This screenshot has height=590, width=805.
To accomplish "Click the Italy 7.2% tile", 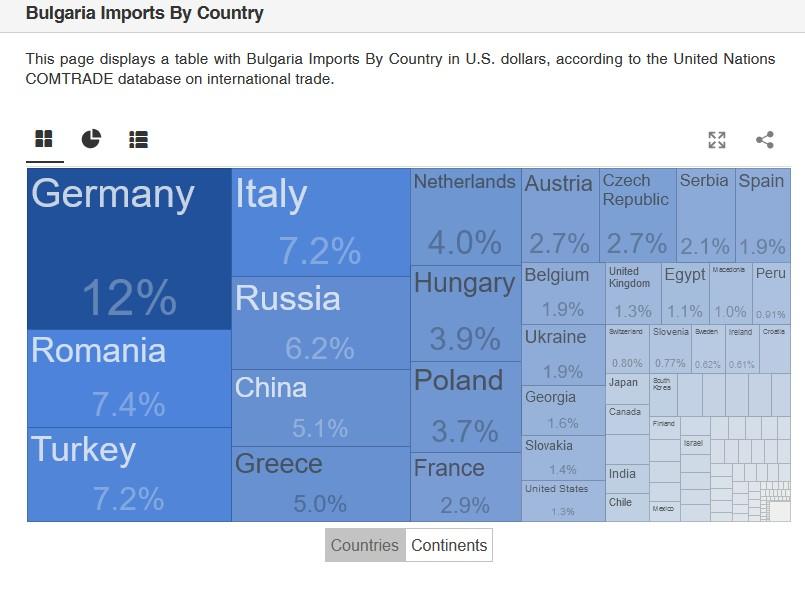I will 321,222.
